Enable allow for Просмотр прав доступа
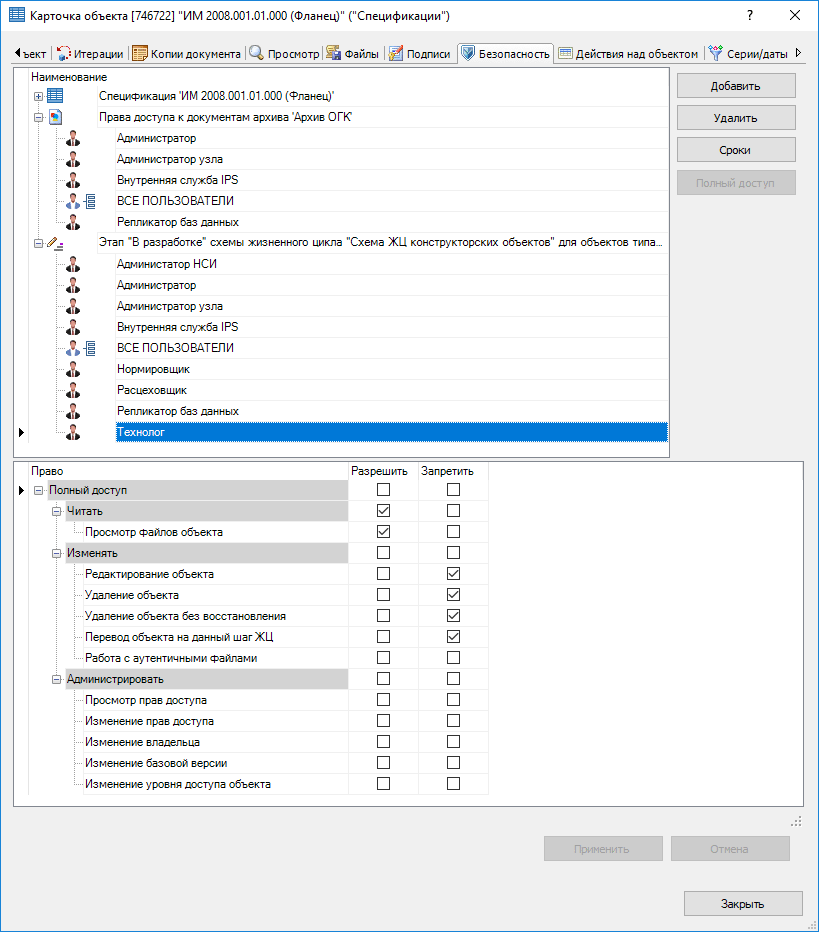 pyautogui.click(x=383, y=700)
